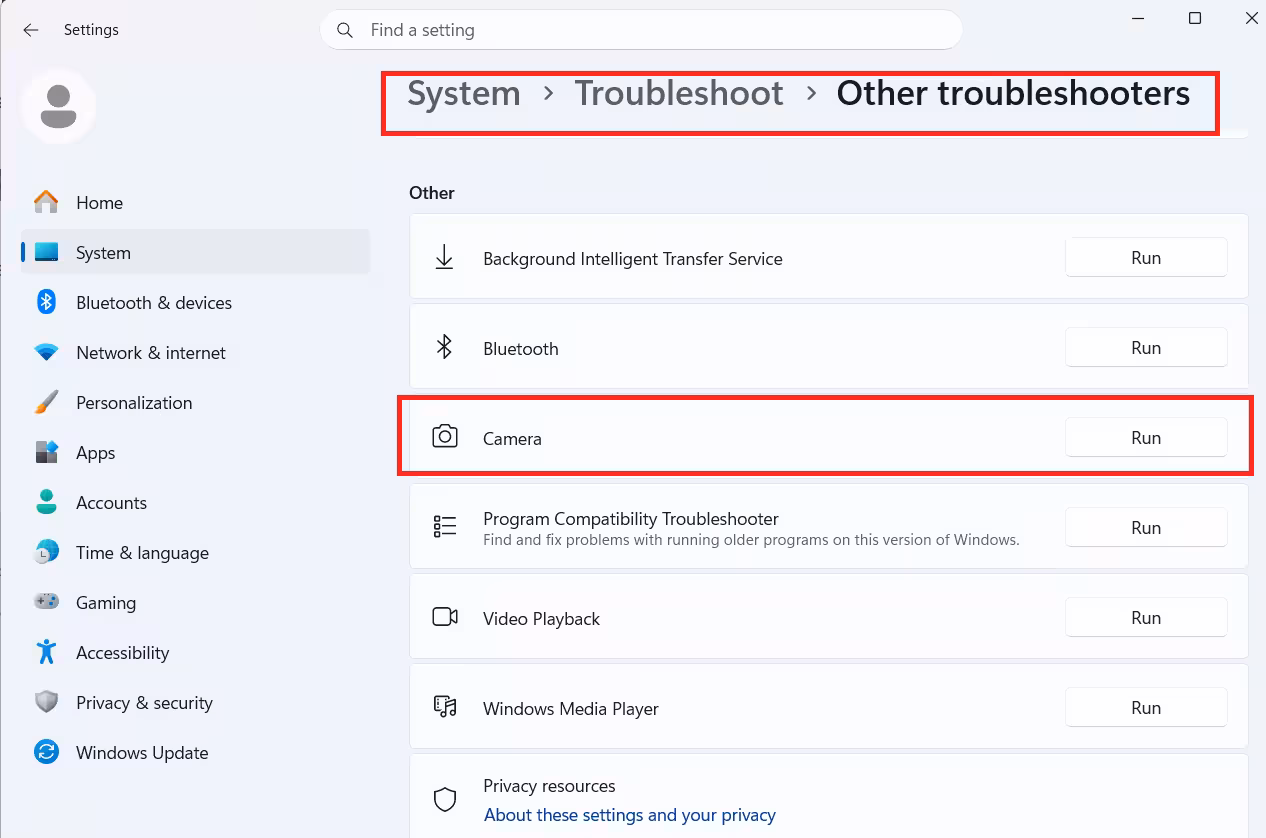Click the download arrow icon for Background Intelligent Transfer
The width and height of the screenshot is (1266, 838).
tap(444, 258)
